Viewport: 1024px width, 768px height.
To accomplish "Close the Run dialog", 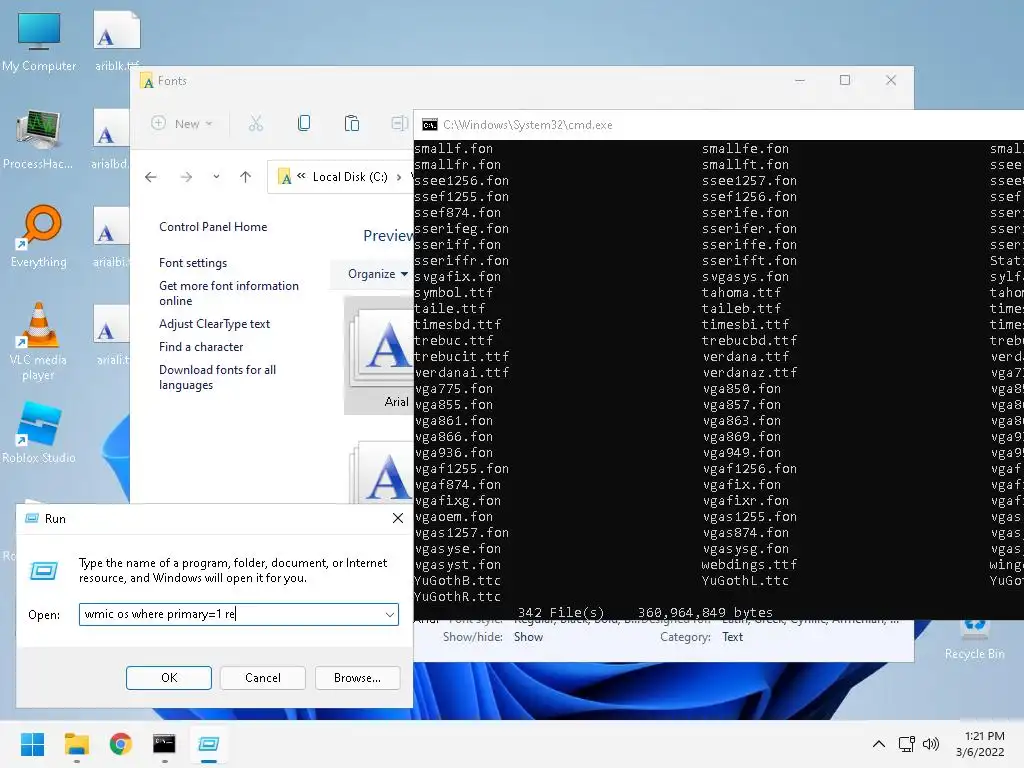I will (398, 519).
